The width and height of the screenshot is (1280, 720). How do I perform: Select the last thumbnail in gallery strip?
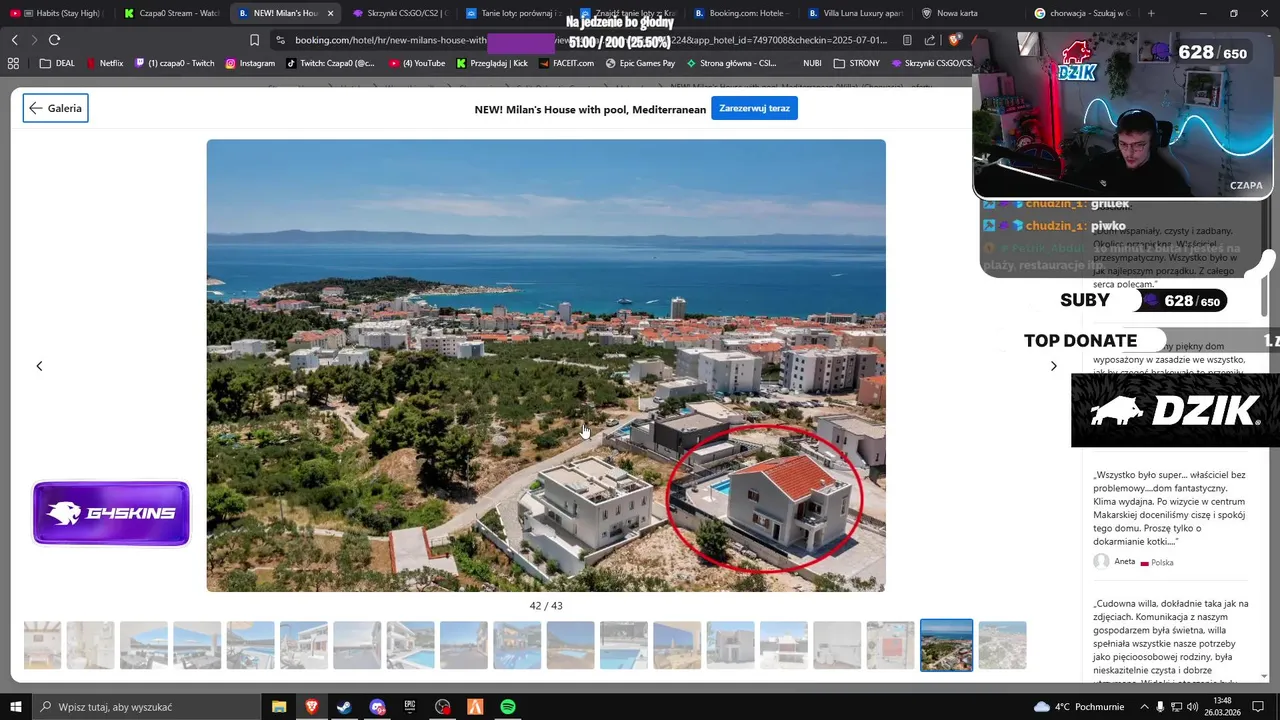(x=1002, y=645)
